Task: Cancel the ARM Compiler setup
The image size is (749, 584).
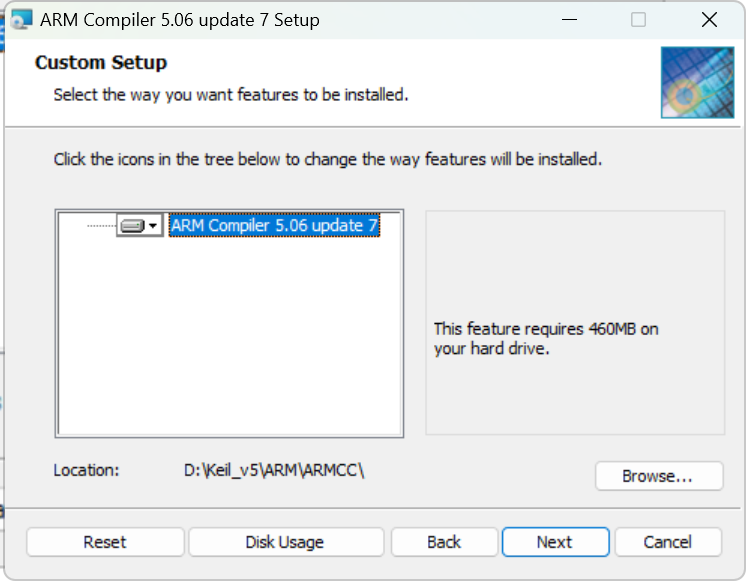Action: pyautogui.click(x=668, y=542)
